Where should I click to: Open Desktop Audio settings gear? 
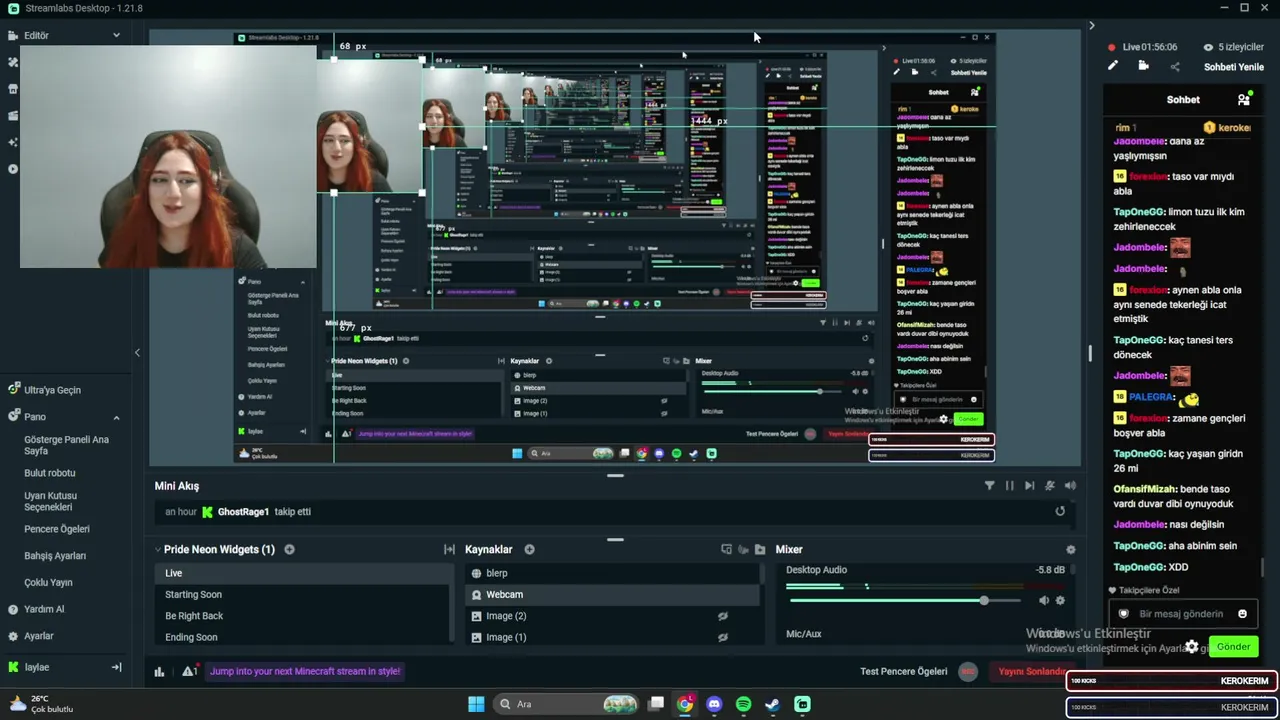1060,600
